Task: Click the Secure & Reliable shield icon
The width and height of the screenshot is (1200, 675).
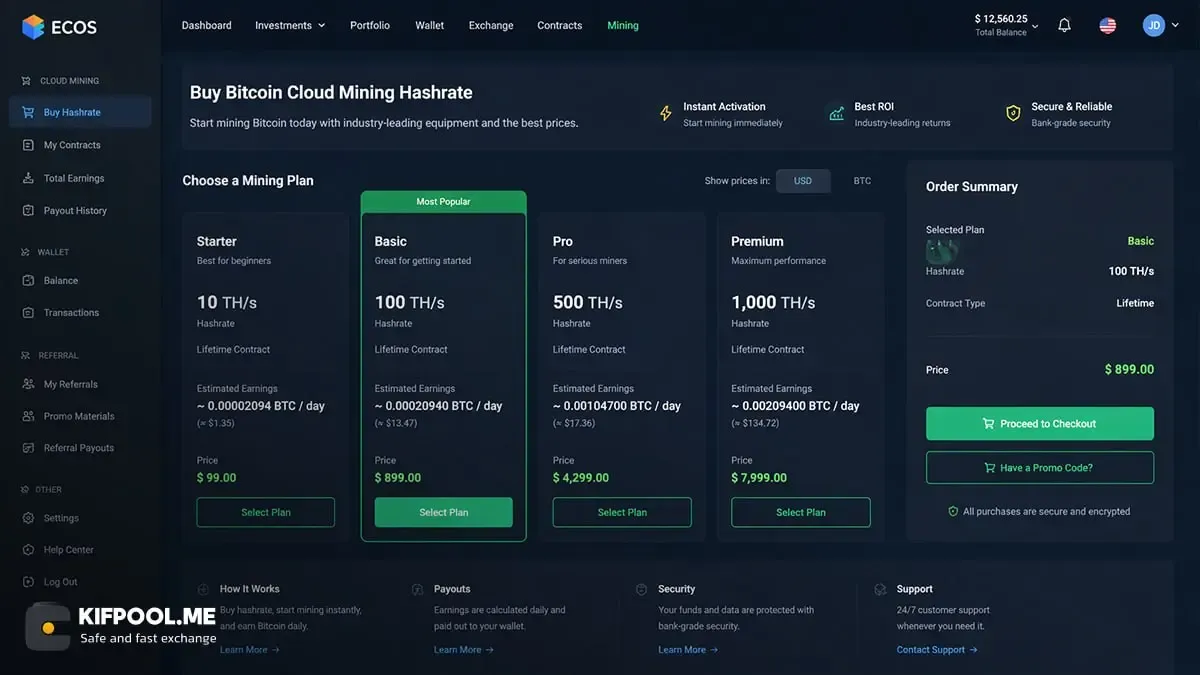Action: point(1013,113)
